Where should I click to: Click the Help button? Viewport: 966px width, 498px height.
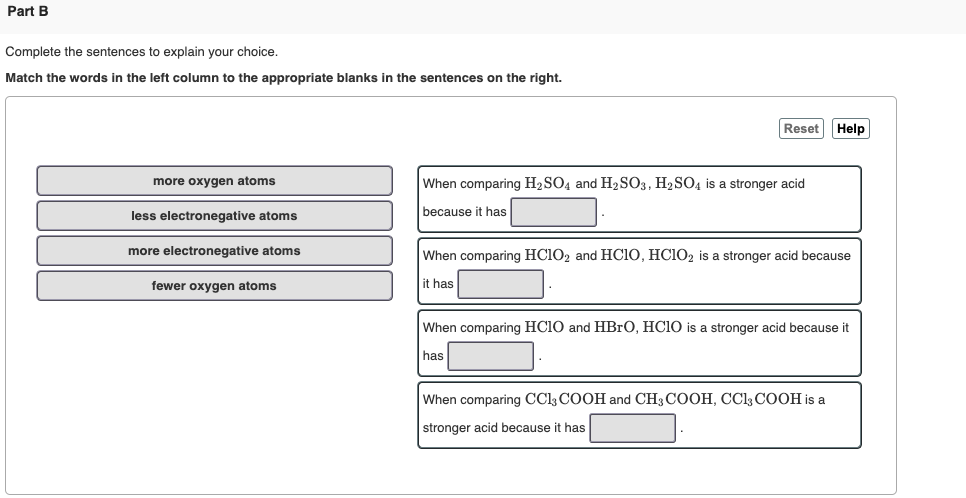click(850, 129)
